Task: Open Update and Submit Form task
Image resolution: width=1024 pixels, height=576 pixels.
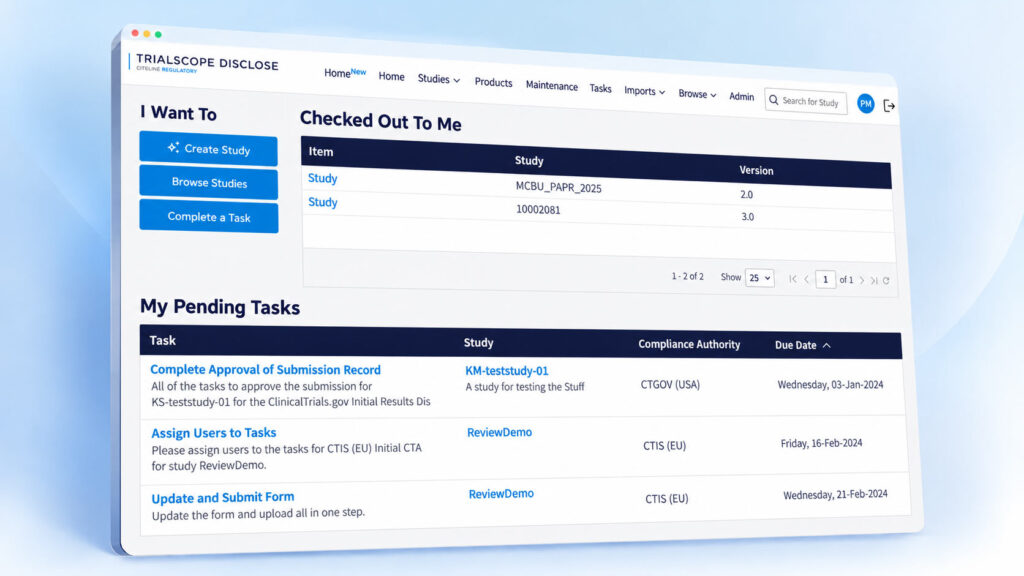Action: 223,498
